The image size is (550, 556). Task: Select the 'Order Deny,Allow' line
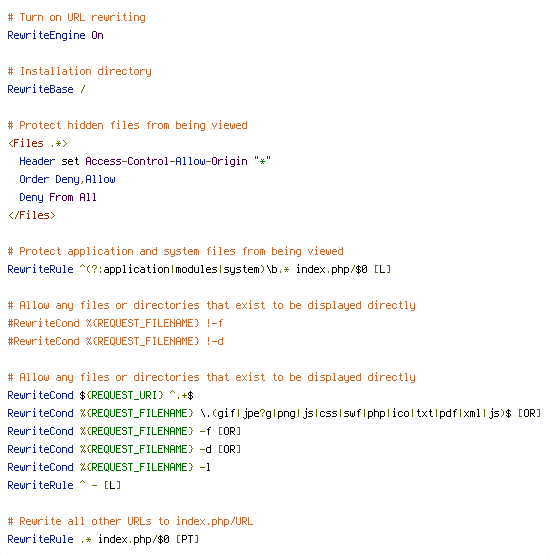(x=67, y=179)
